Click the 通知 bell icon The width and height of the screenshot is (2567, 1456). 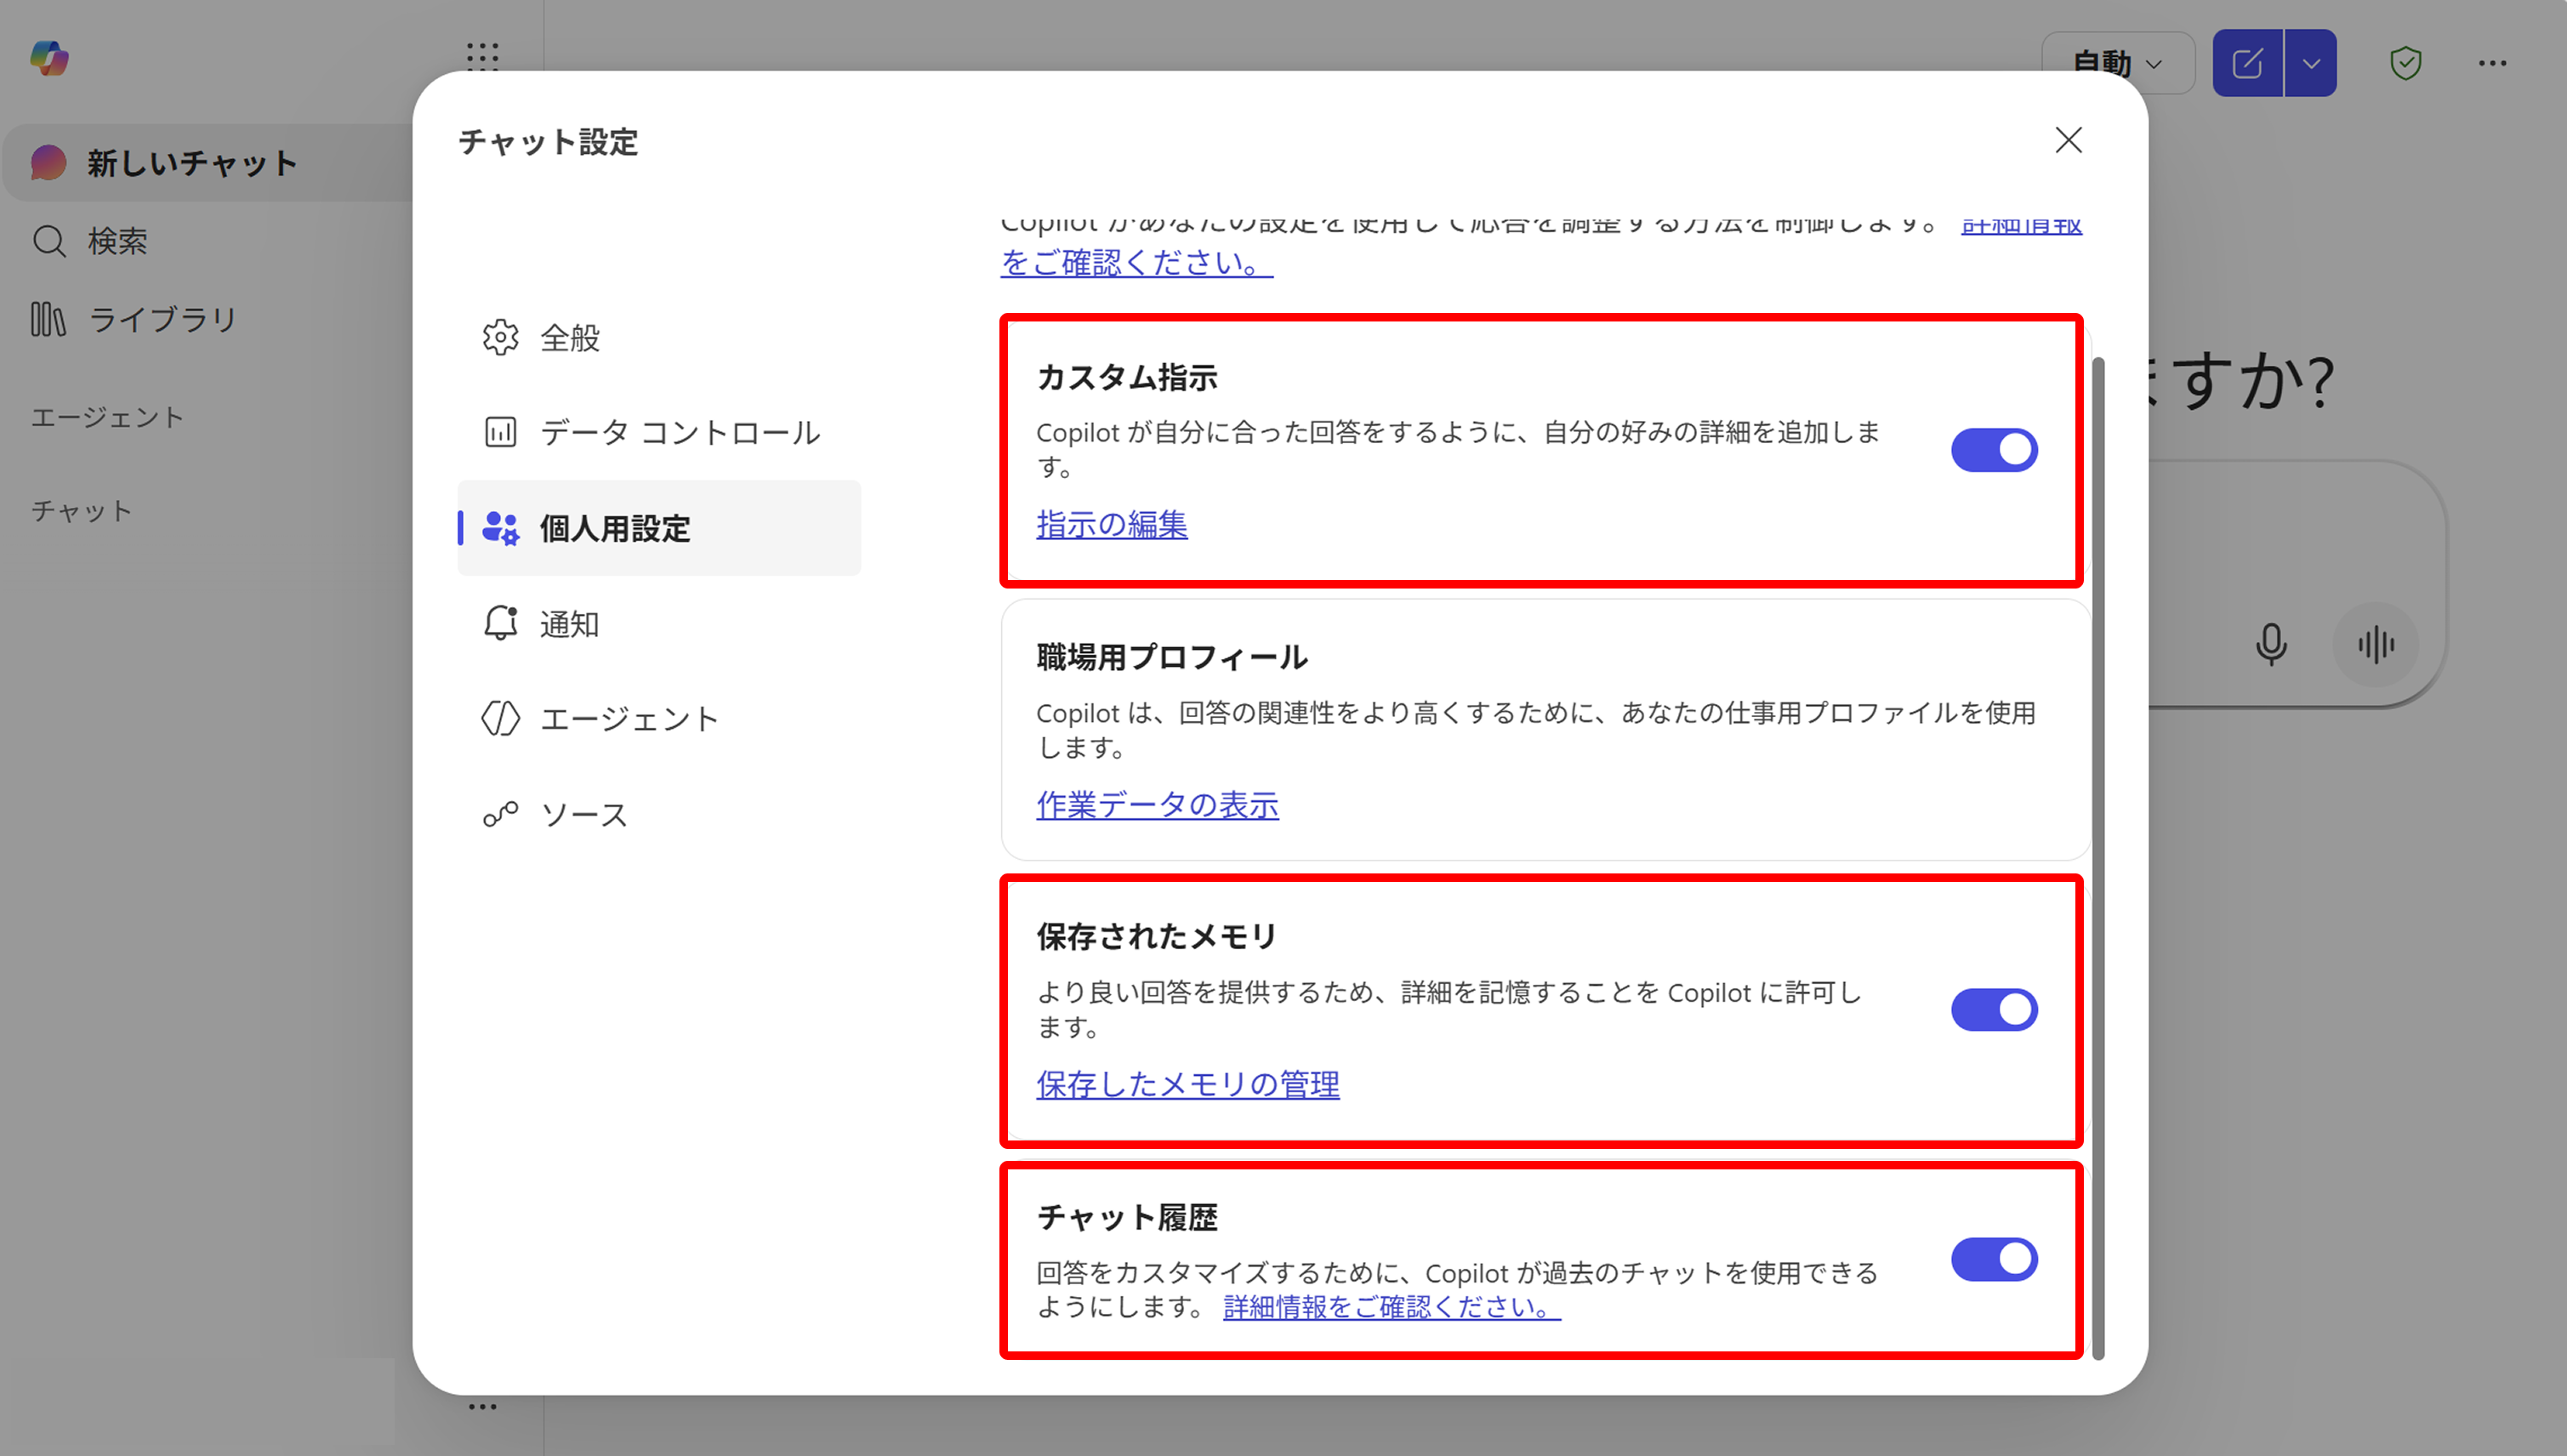(x=500, y=623)
